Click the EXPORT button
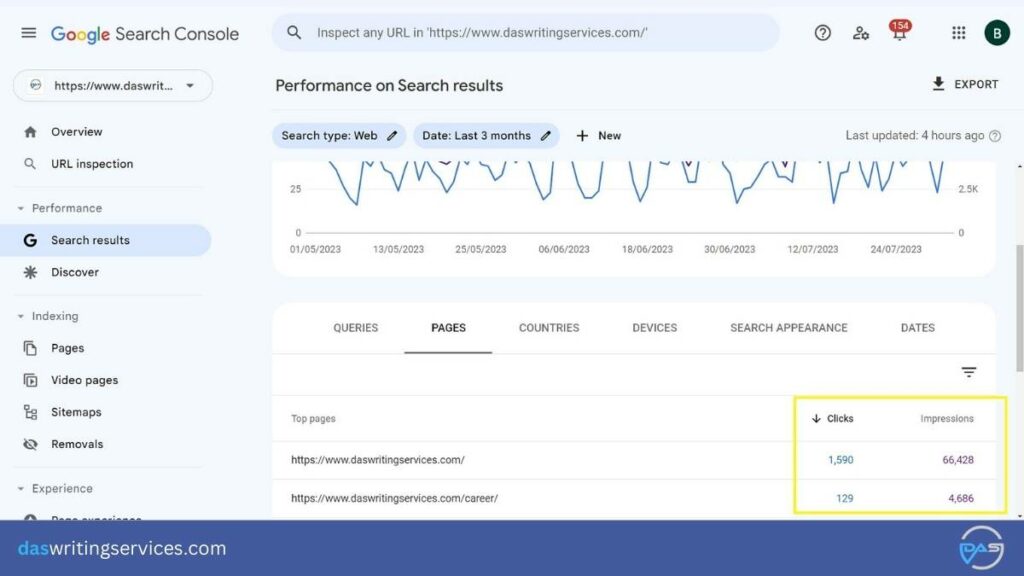The width and height of the screenshot is (1024, 576). tap(965, 84)
